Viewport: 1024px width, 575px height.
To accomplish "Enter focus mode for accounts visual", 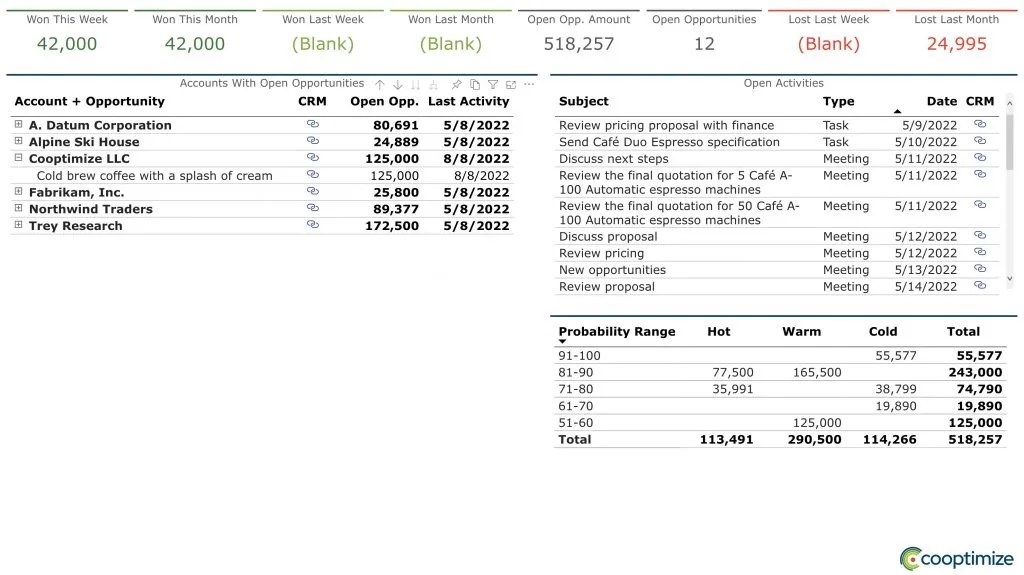I will click(x=511, y=85).
